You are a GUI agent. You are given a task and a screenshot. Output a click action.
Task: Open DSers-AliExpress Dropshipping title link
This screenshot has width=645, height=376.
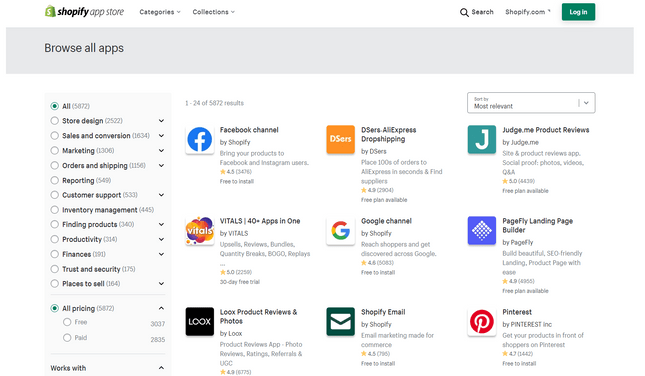coord(389,135)
